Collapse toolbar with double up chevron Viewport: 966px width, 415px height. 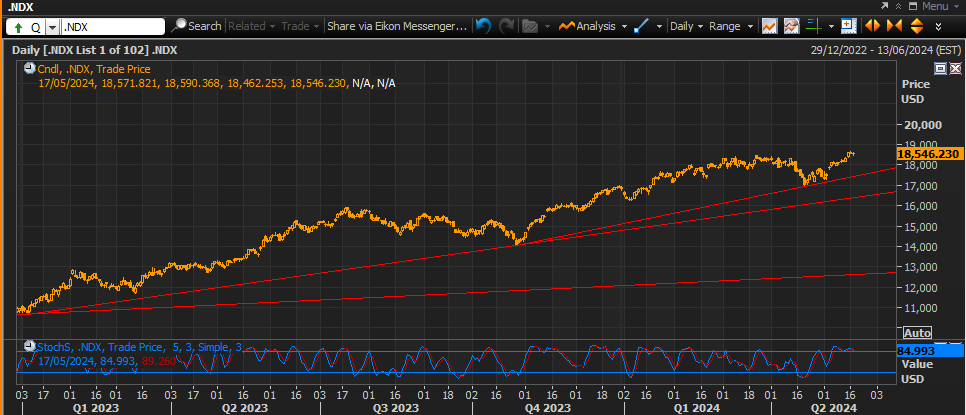coord(899,6)
